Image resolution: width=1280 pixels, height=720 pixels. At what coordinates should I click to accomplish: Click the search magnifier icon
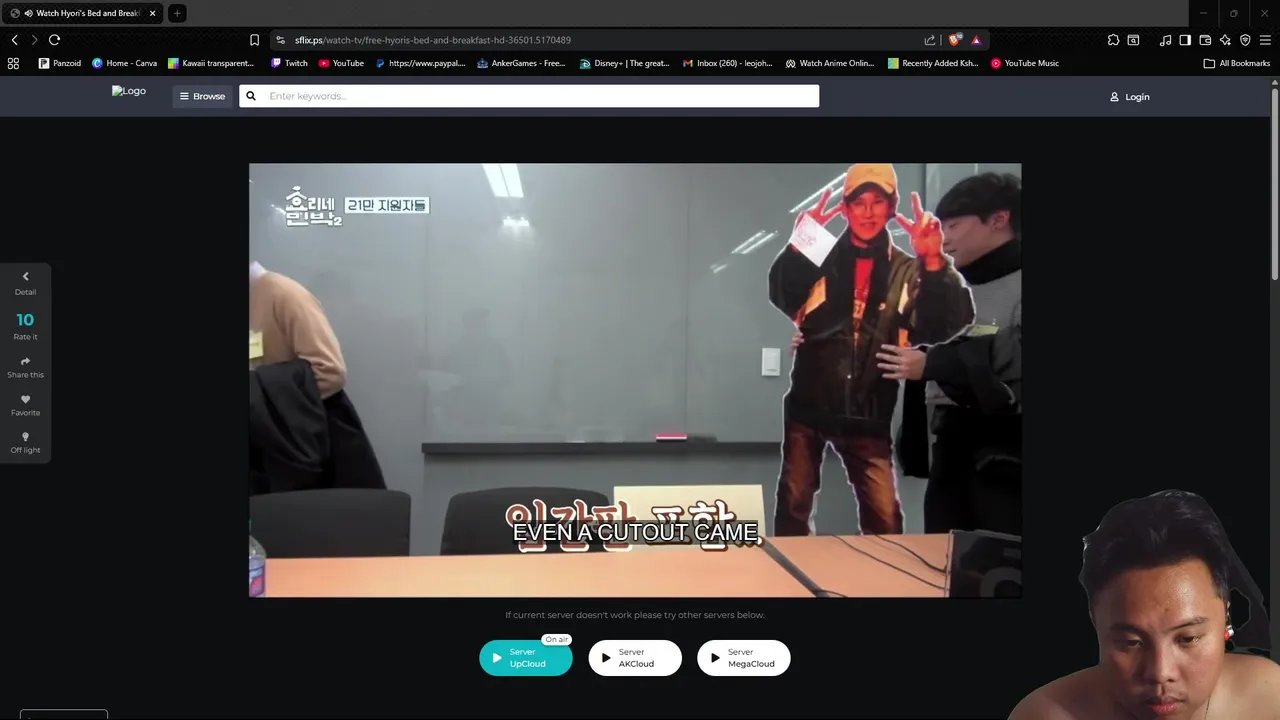click(x=251, y=96)
